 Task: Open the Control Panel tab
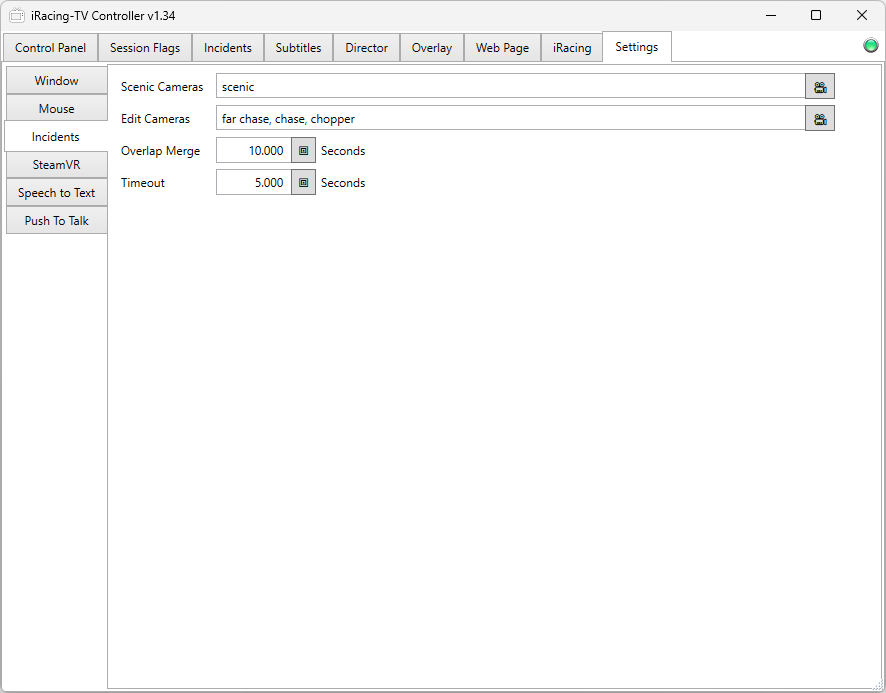point(50,47)
